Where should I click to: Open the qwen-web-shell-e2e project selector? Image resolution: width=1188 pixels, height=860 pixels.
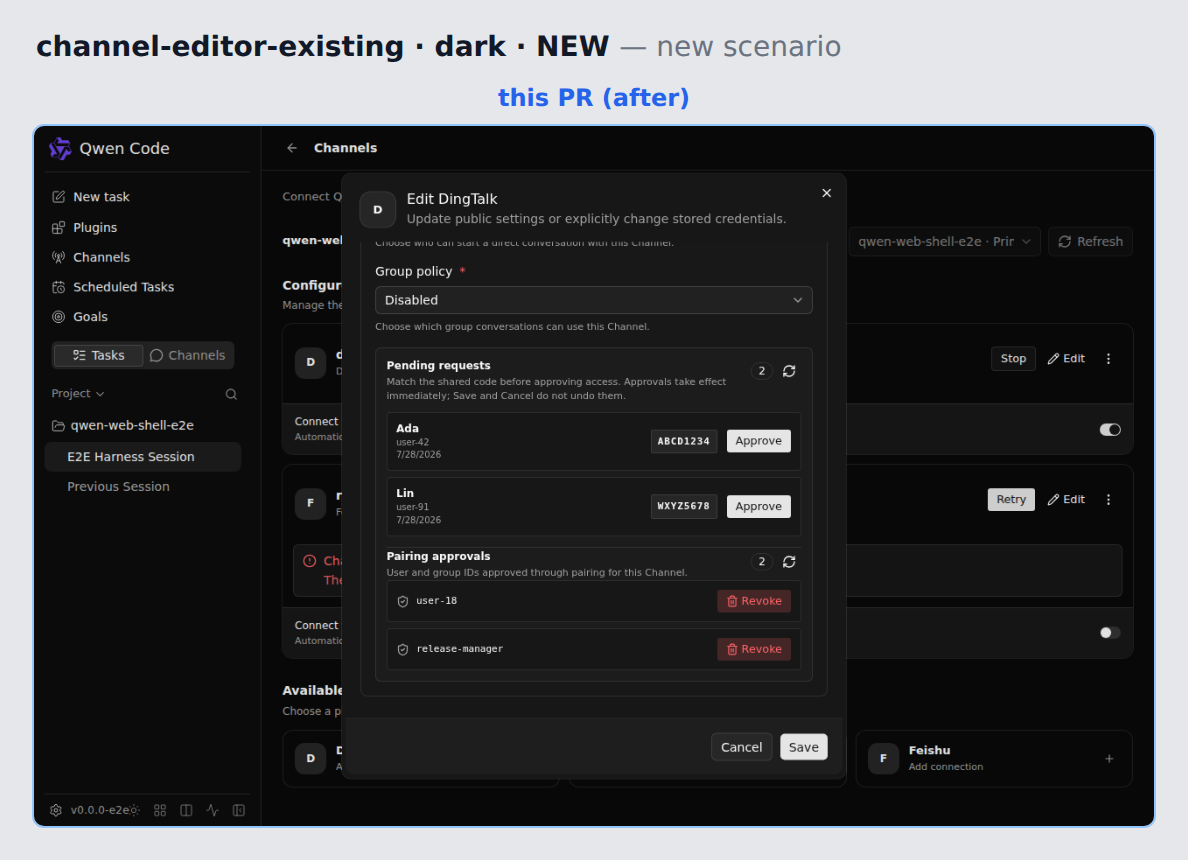coord(944,242)
